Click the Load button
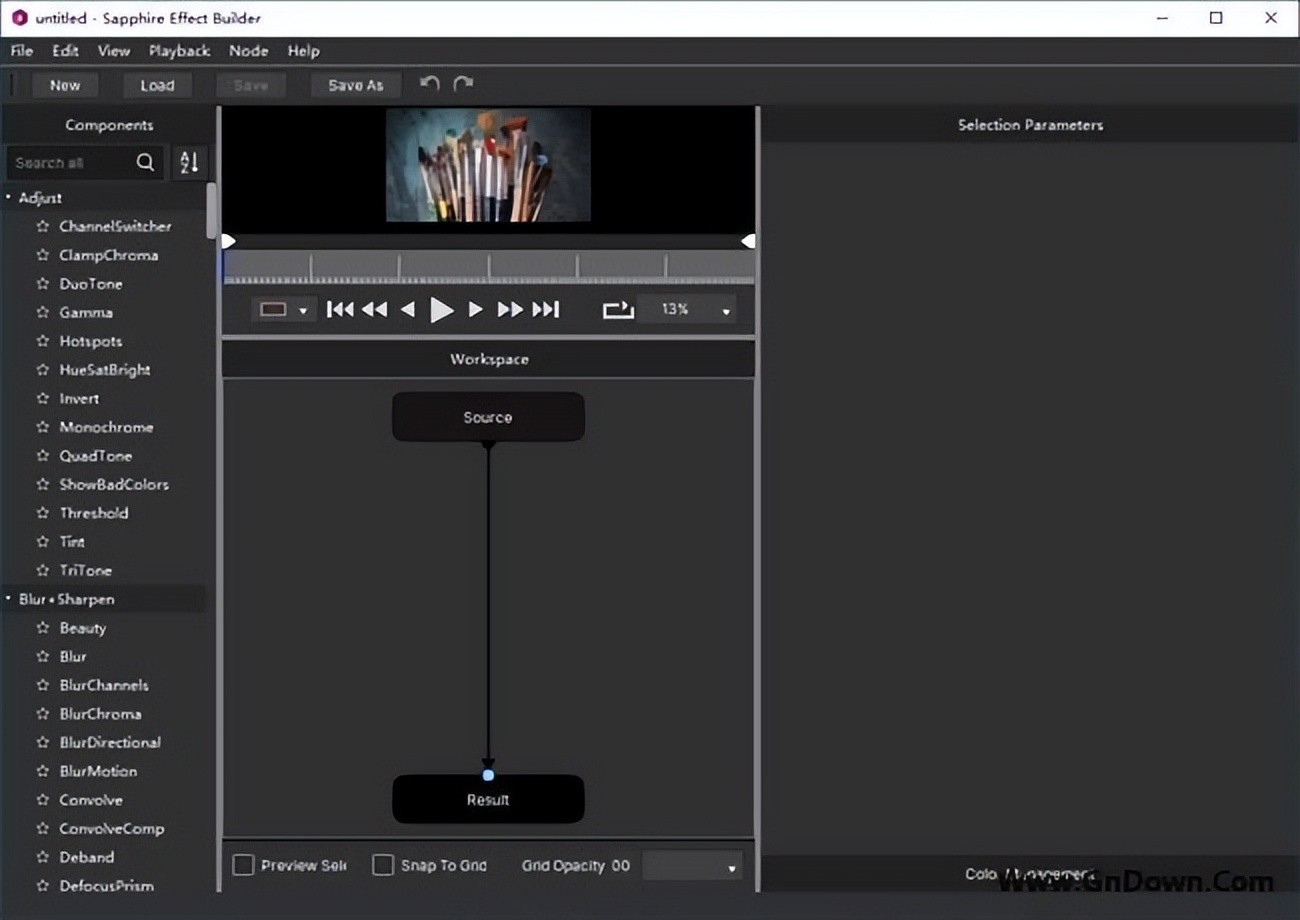Screen dimensions: 1300x920 (157, 86)
